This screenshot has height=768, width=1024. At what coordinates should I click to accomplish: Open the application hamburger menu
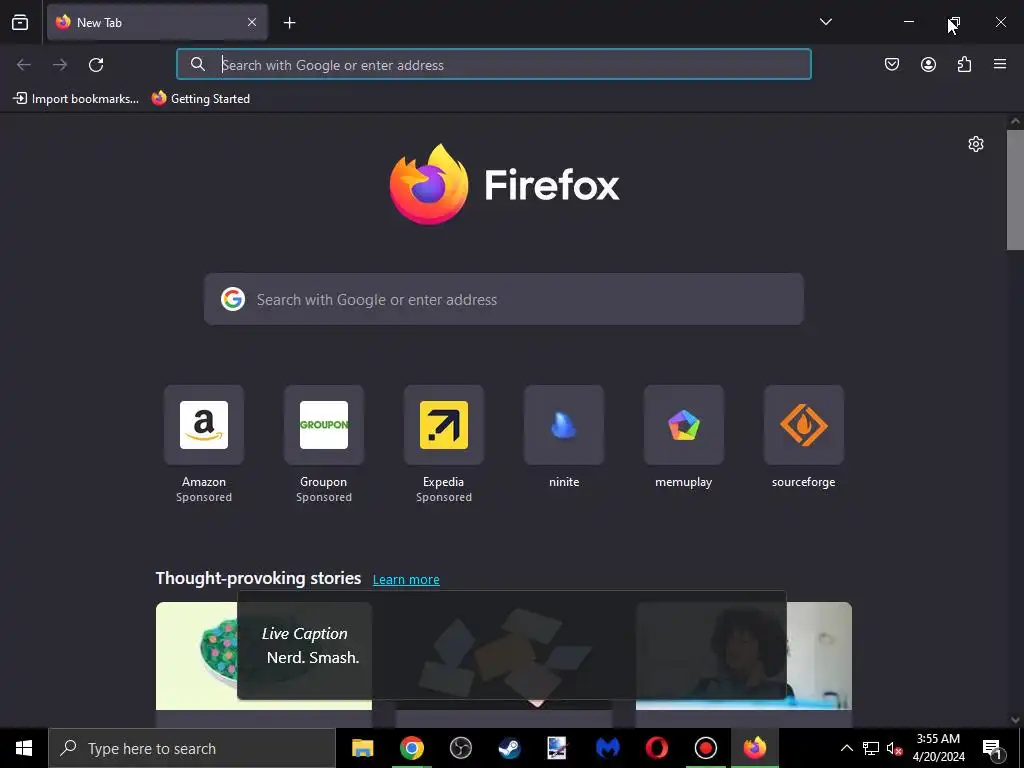(x=1000, y=64)
